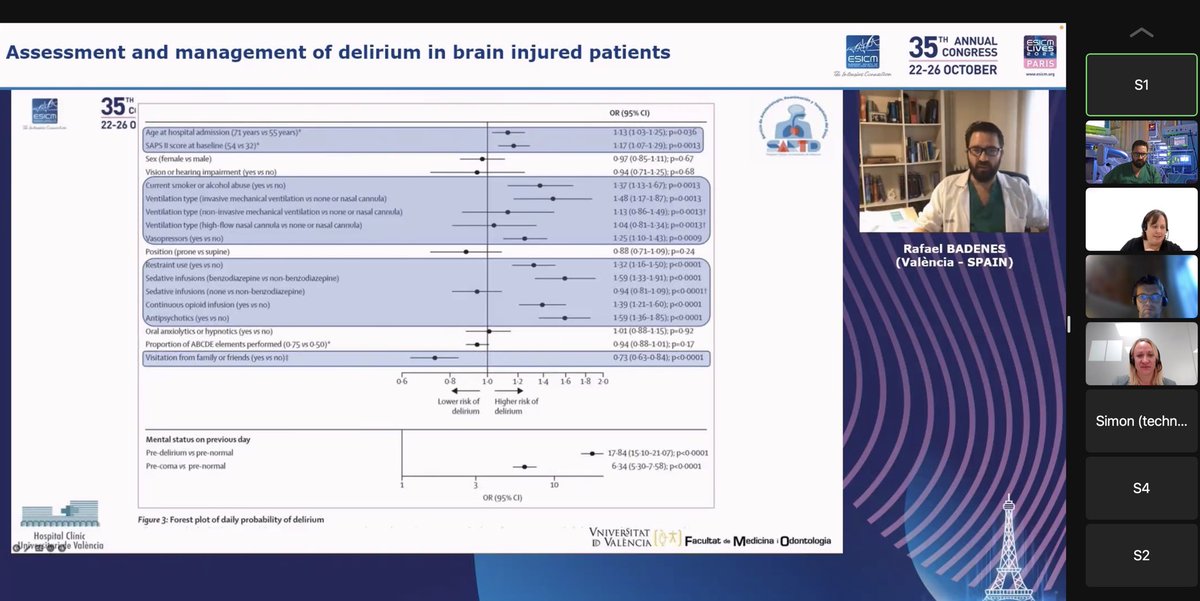Click the ESICM LIVES 2022 Paris logo

(x=1040, y=50)
